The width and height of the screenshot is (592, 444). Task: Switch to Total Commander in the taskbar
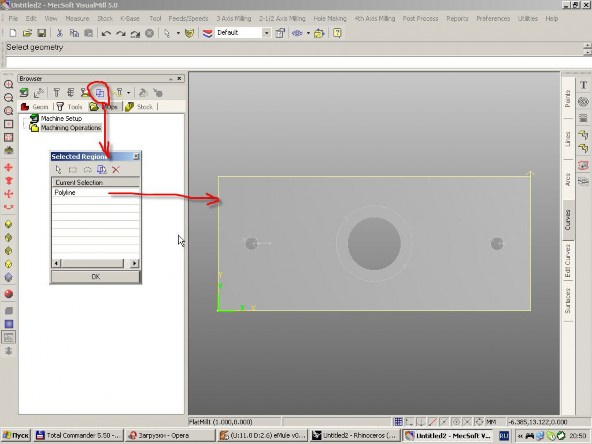78,436
